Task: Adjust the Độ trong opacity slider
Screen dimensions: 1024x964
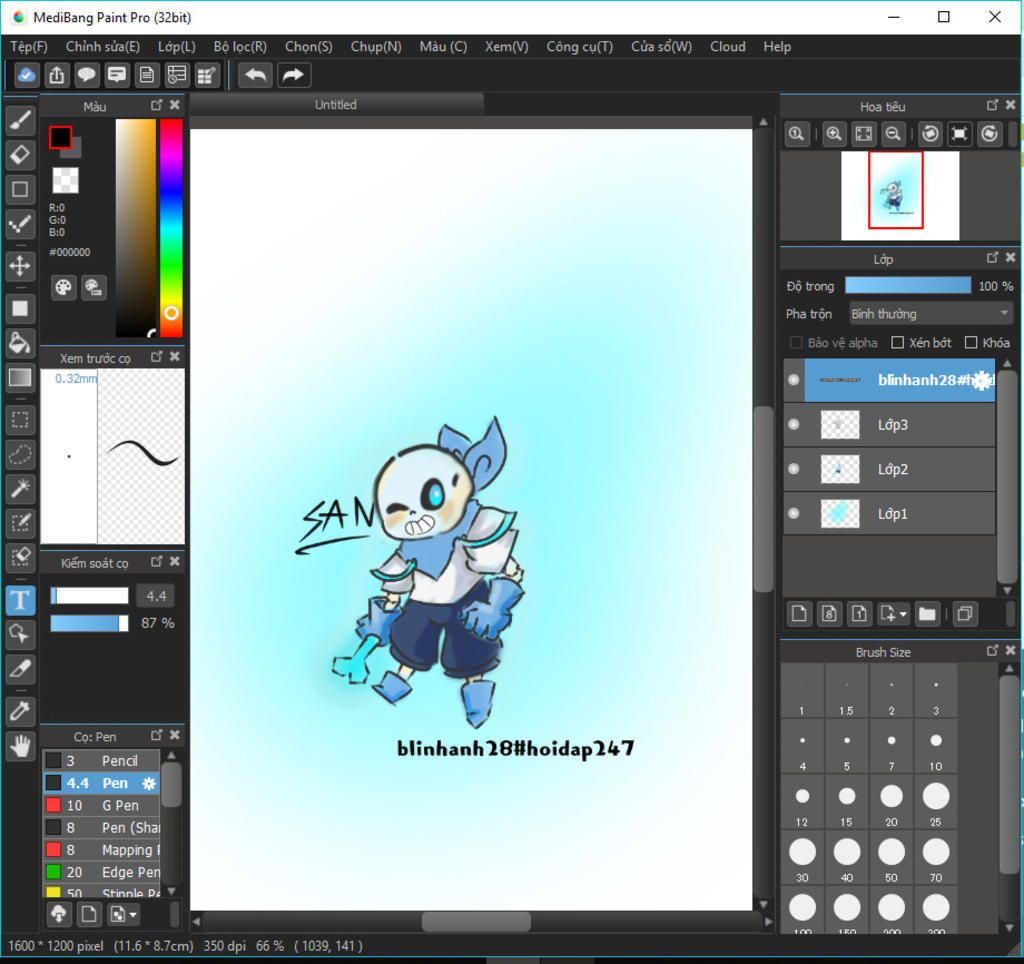Action: pyautogui.click(x=908, y=285)
